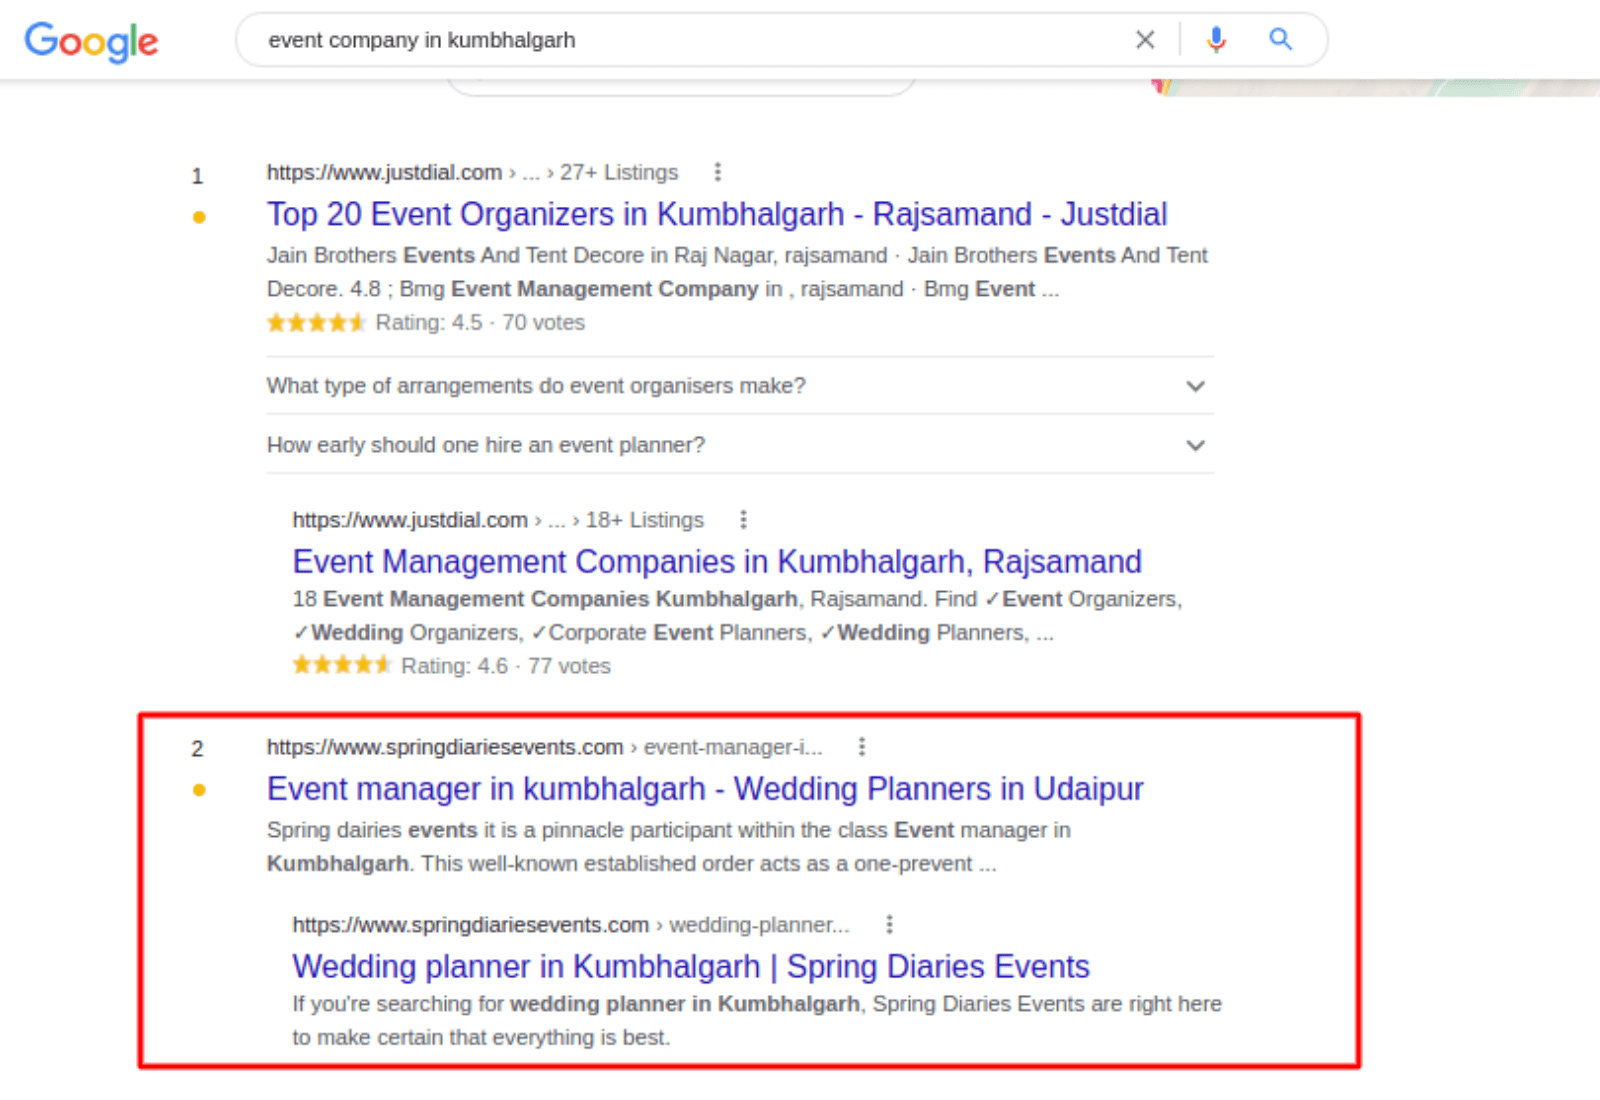Viewport: 1600px width, 1100px height.
Task: Click the springdiariesevents.com event-manager URL
Action: point(444,747)
